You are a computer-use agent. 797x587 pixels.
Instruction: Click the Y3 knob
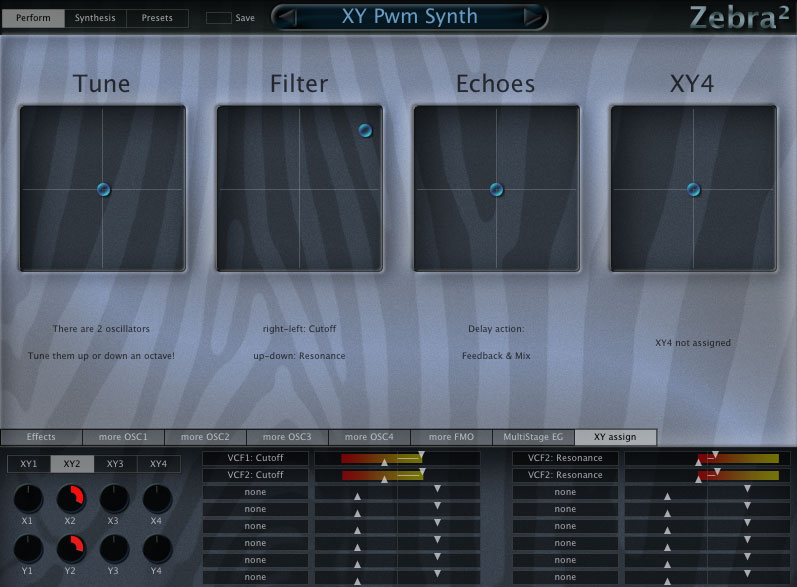coord(114,548)
